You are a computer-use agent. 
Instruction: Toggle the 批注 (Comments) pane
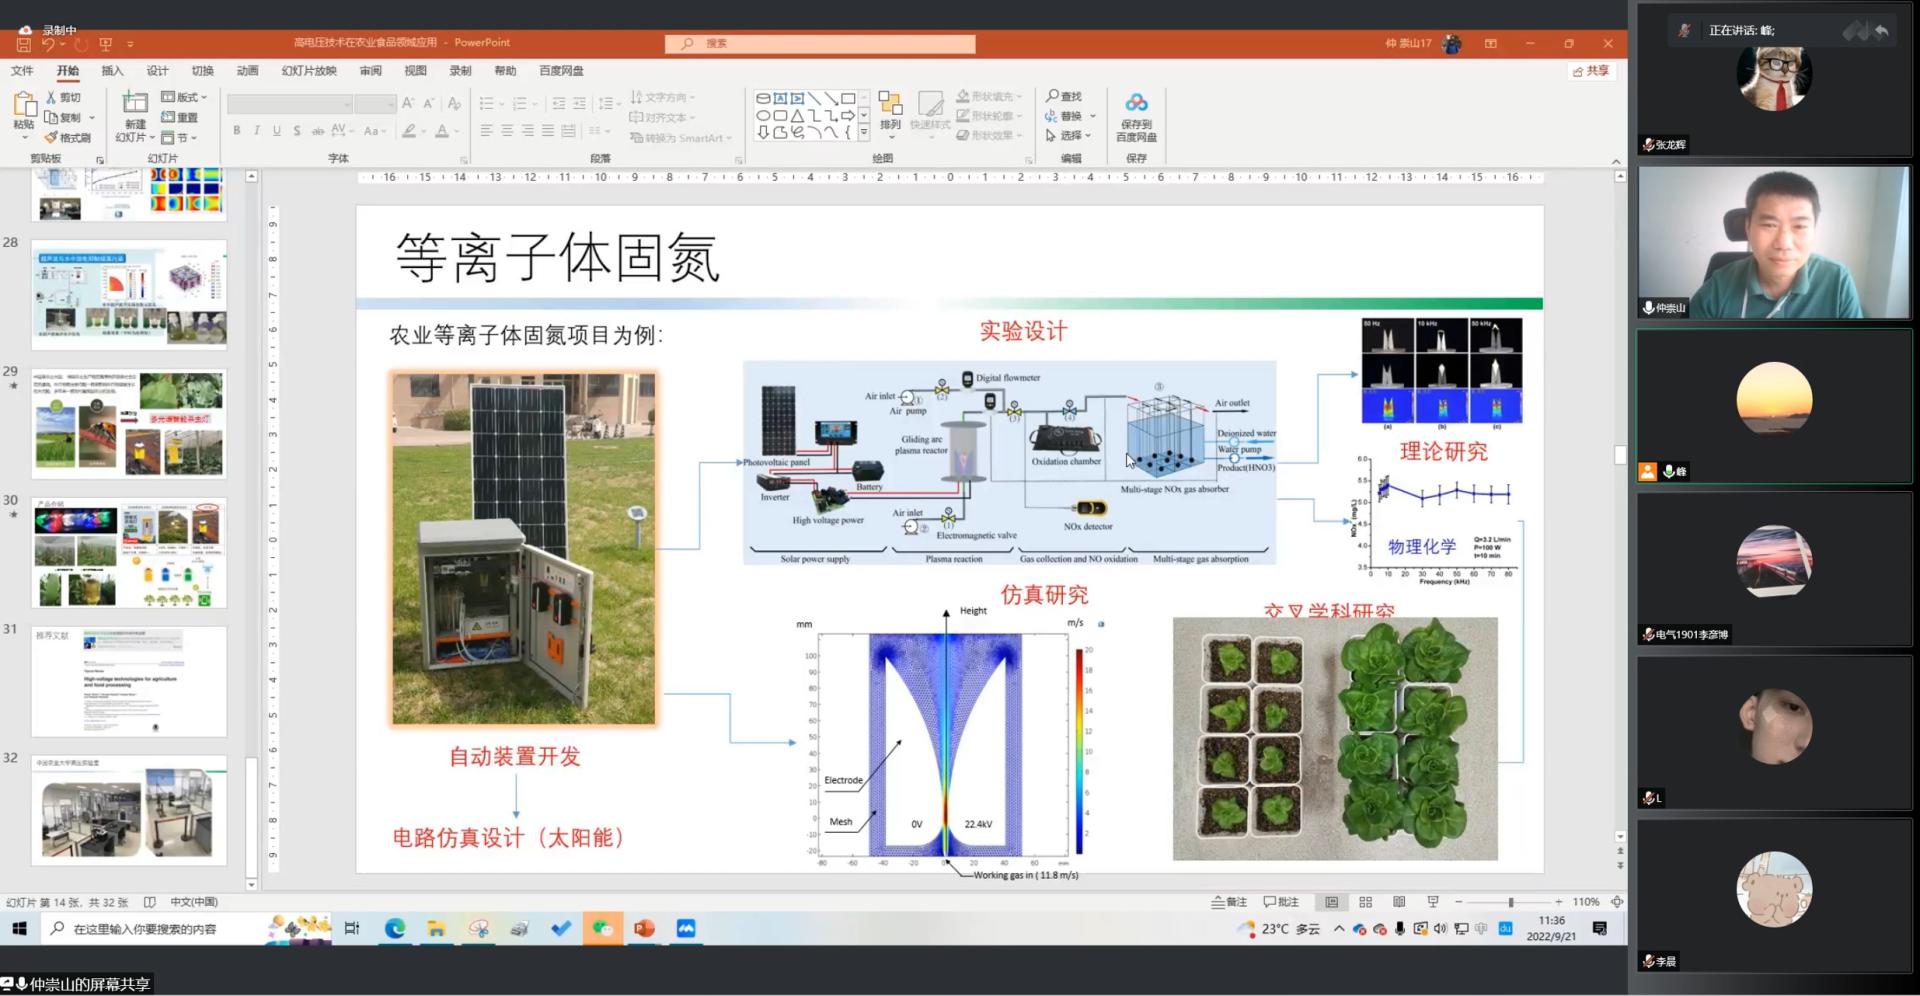(x=1281, y=902)
